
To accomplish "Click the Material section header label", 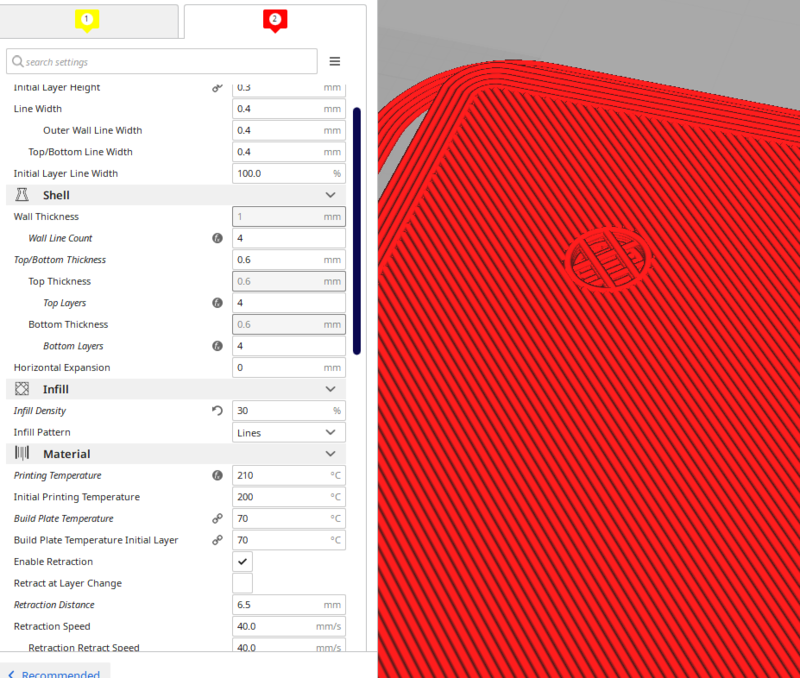I will (67, 454).
